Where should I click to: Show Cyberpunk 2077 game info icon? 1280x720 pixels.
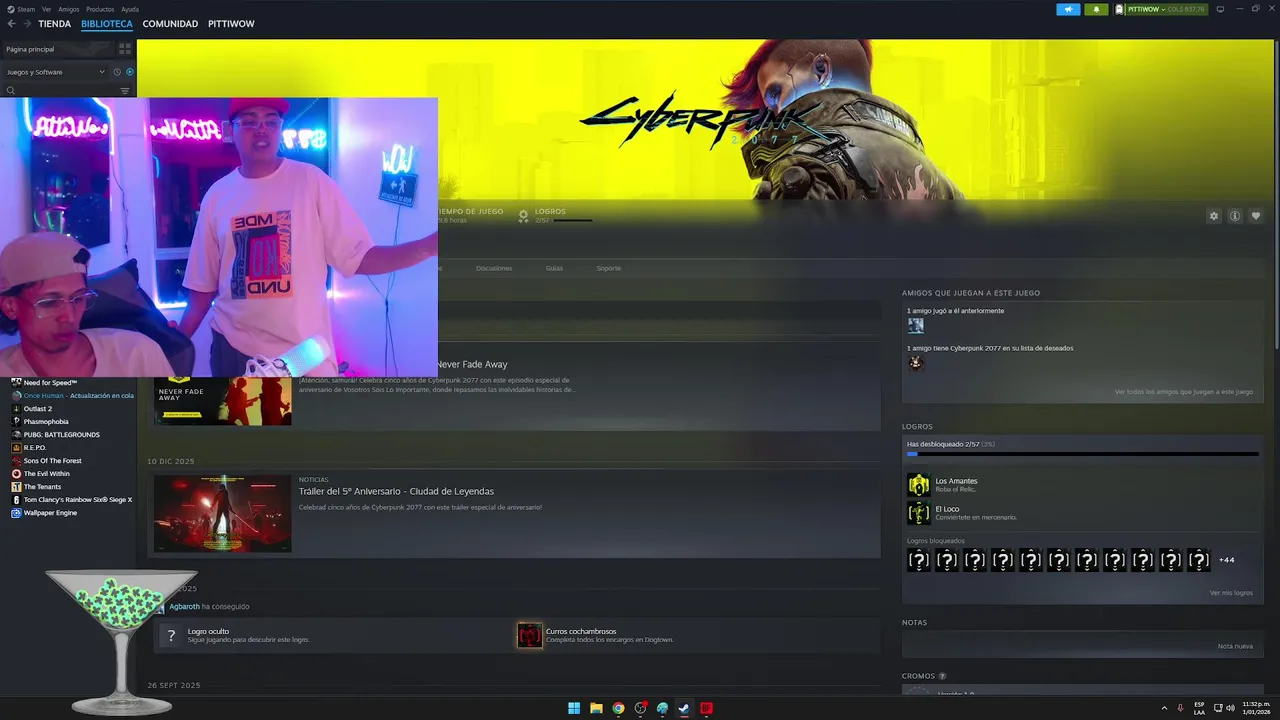(x=1235, y=216)
